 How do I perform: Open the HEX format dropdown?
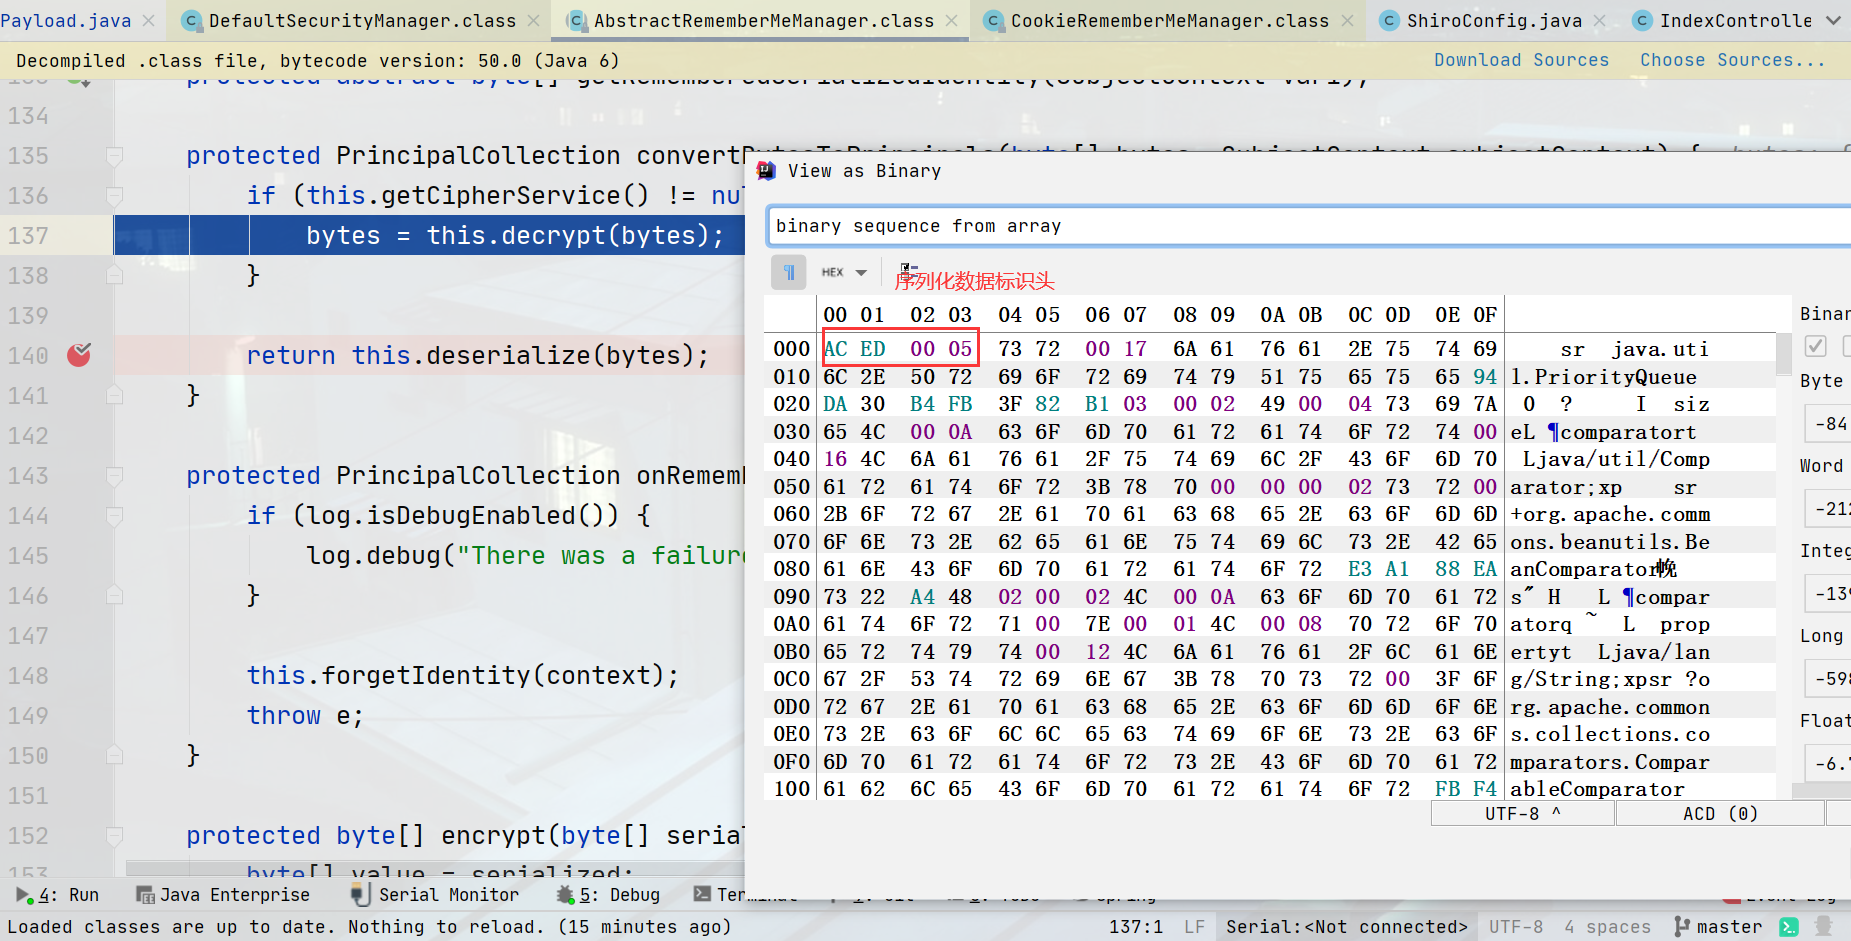[844, 272]
